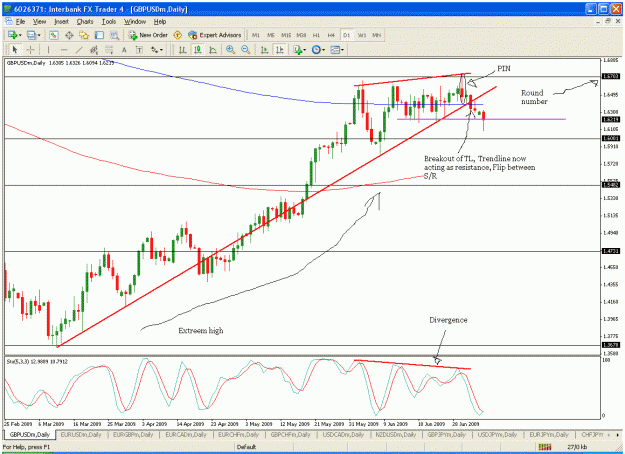This screenshot has width=625, height=454.
Task: Expand the profiles dropdown arrow
Action: click(39, 35)
